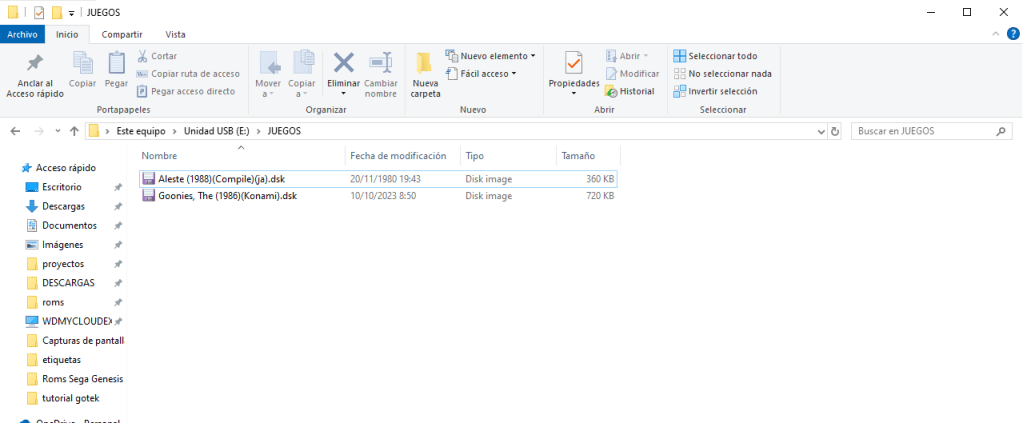This screenshot has height=423, width=1023.
Task: Open Propiedades from the ribbon
Action: [x=573, y=64]
